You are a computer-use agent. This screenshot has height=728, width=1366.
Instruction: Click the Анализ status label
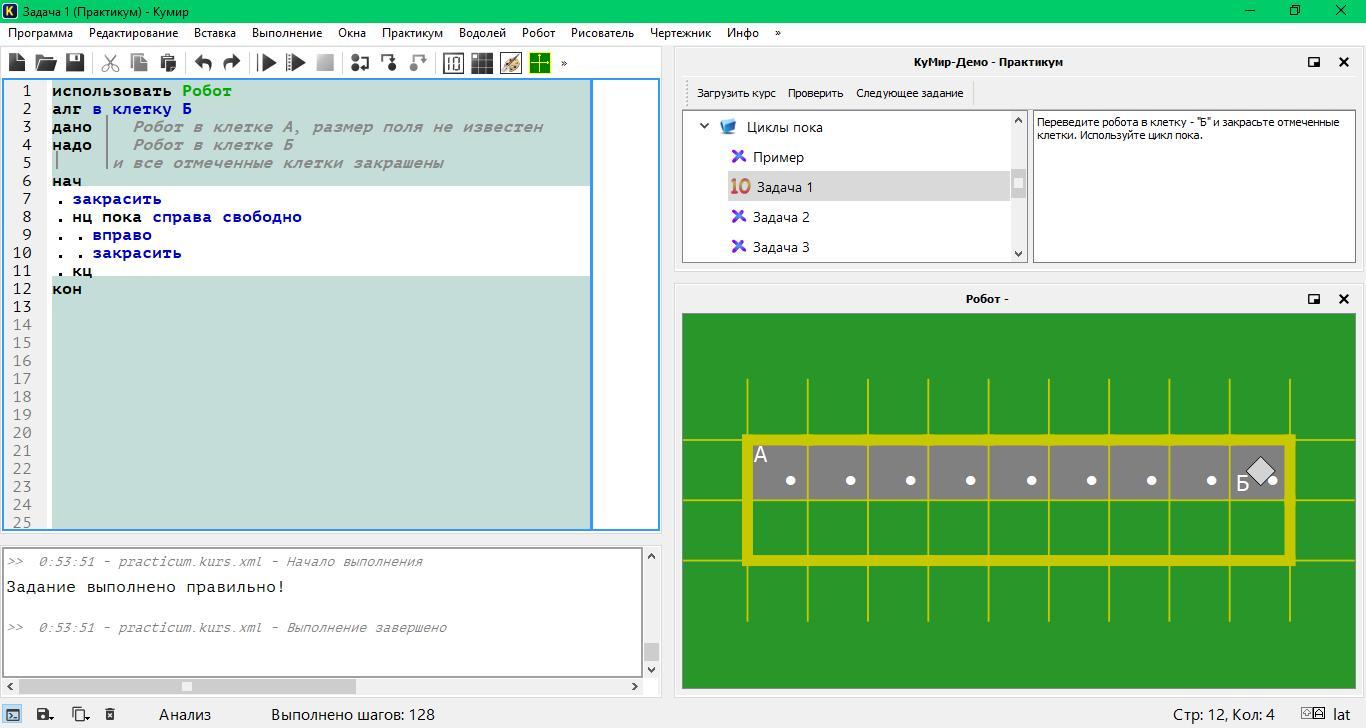(x=185, y=714)
